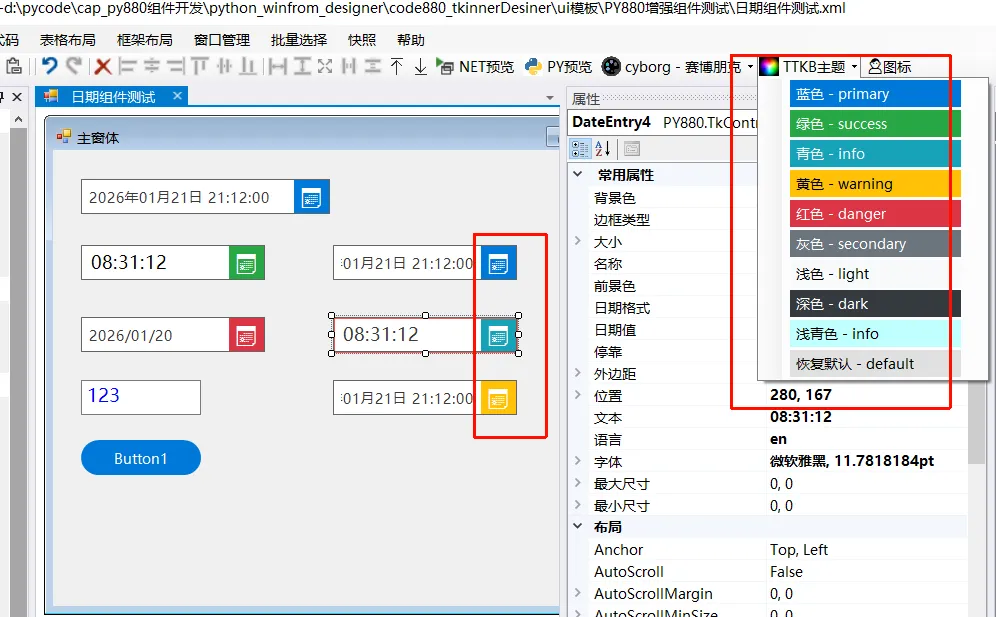Screen dimensions: 996x617
Task: Select 青色 - info menu entry
Action: (x=875, y=154)
